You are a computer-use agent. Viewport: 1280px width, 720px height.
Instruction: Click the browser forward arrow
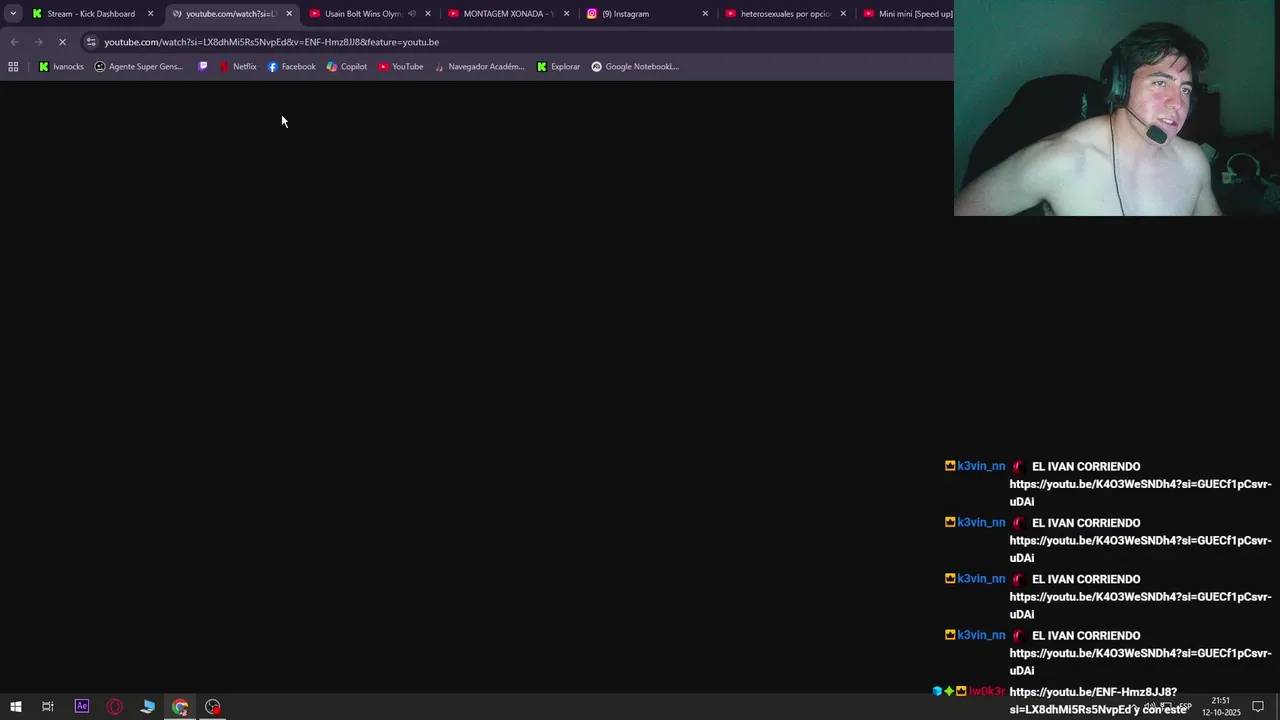point(38,42)
